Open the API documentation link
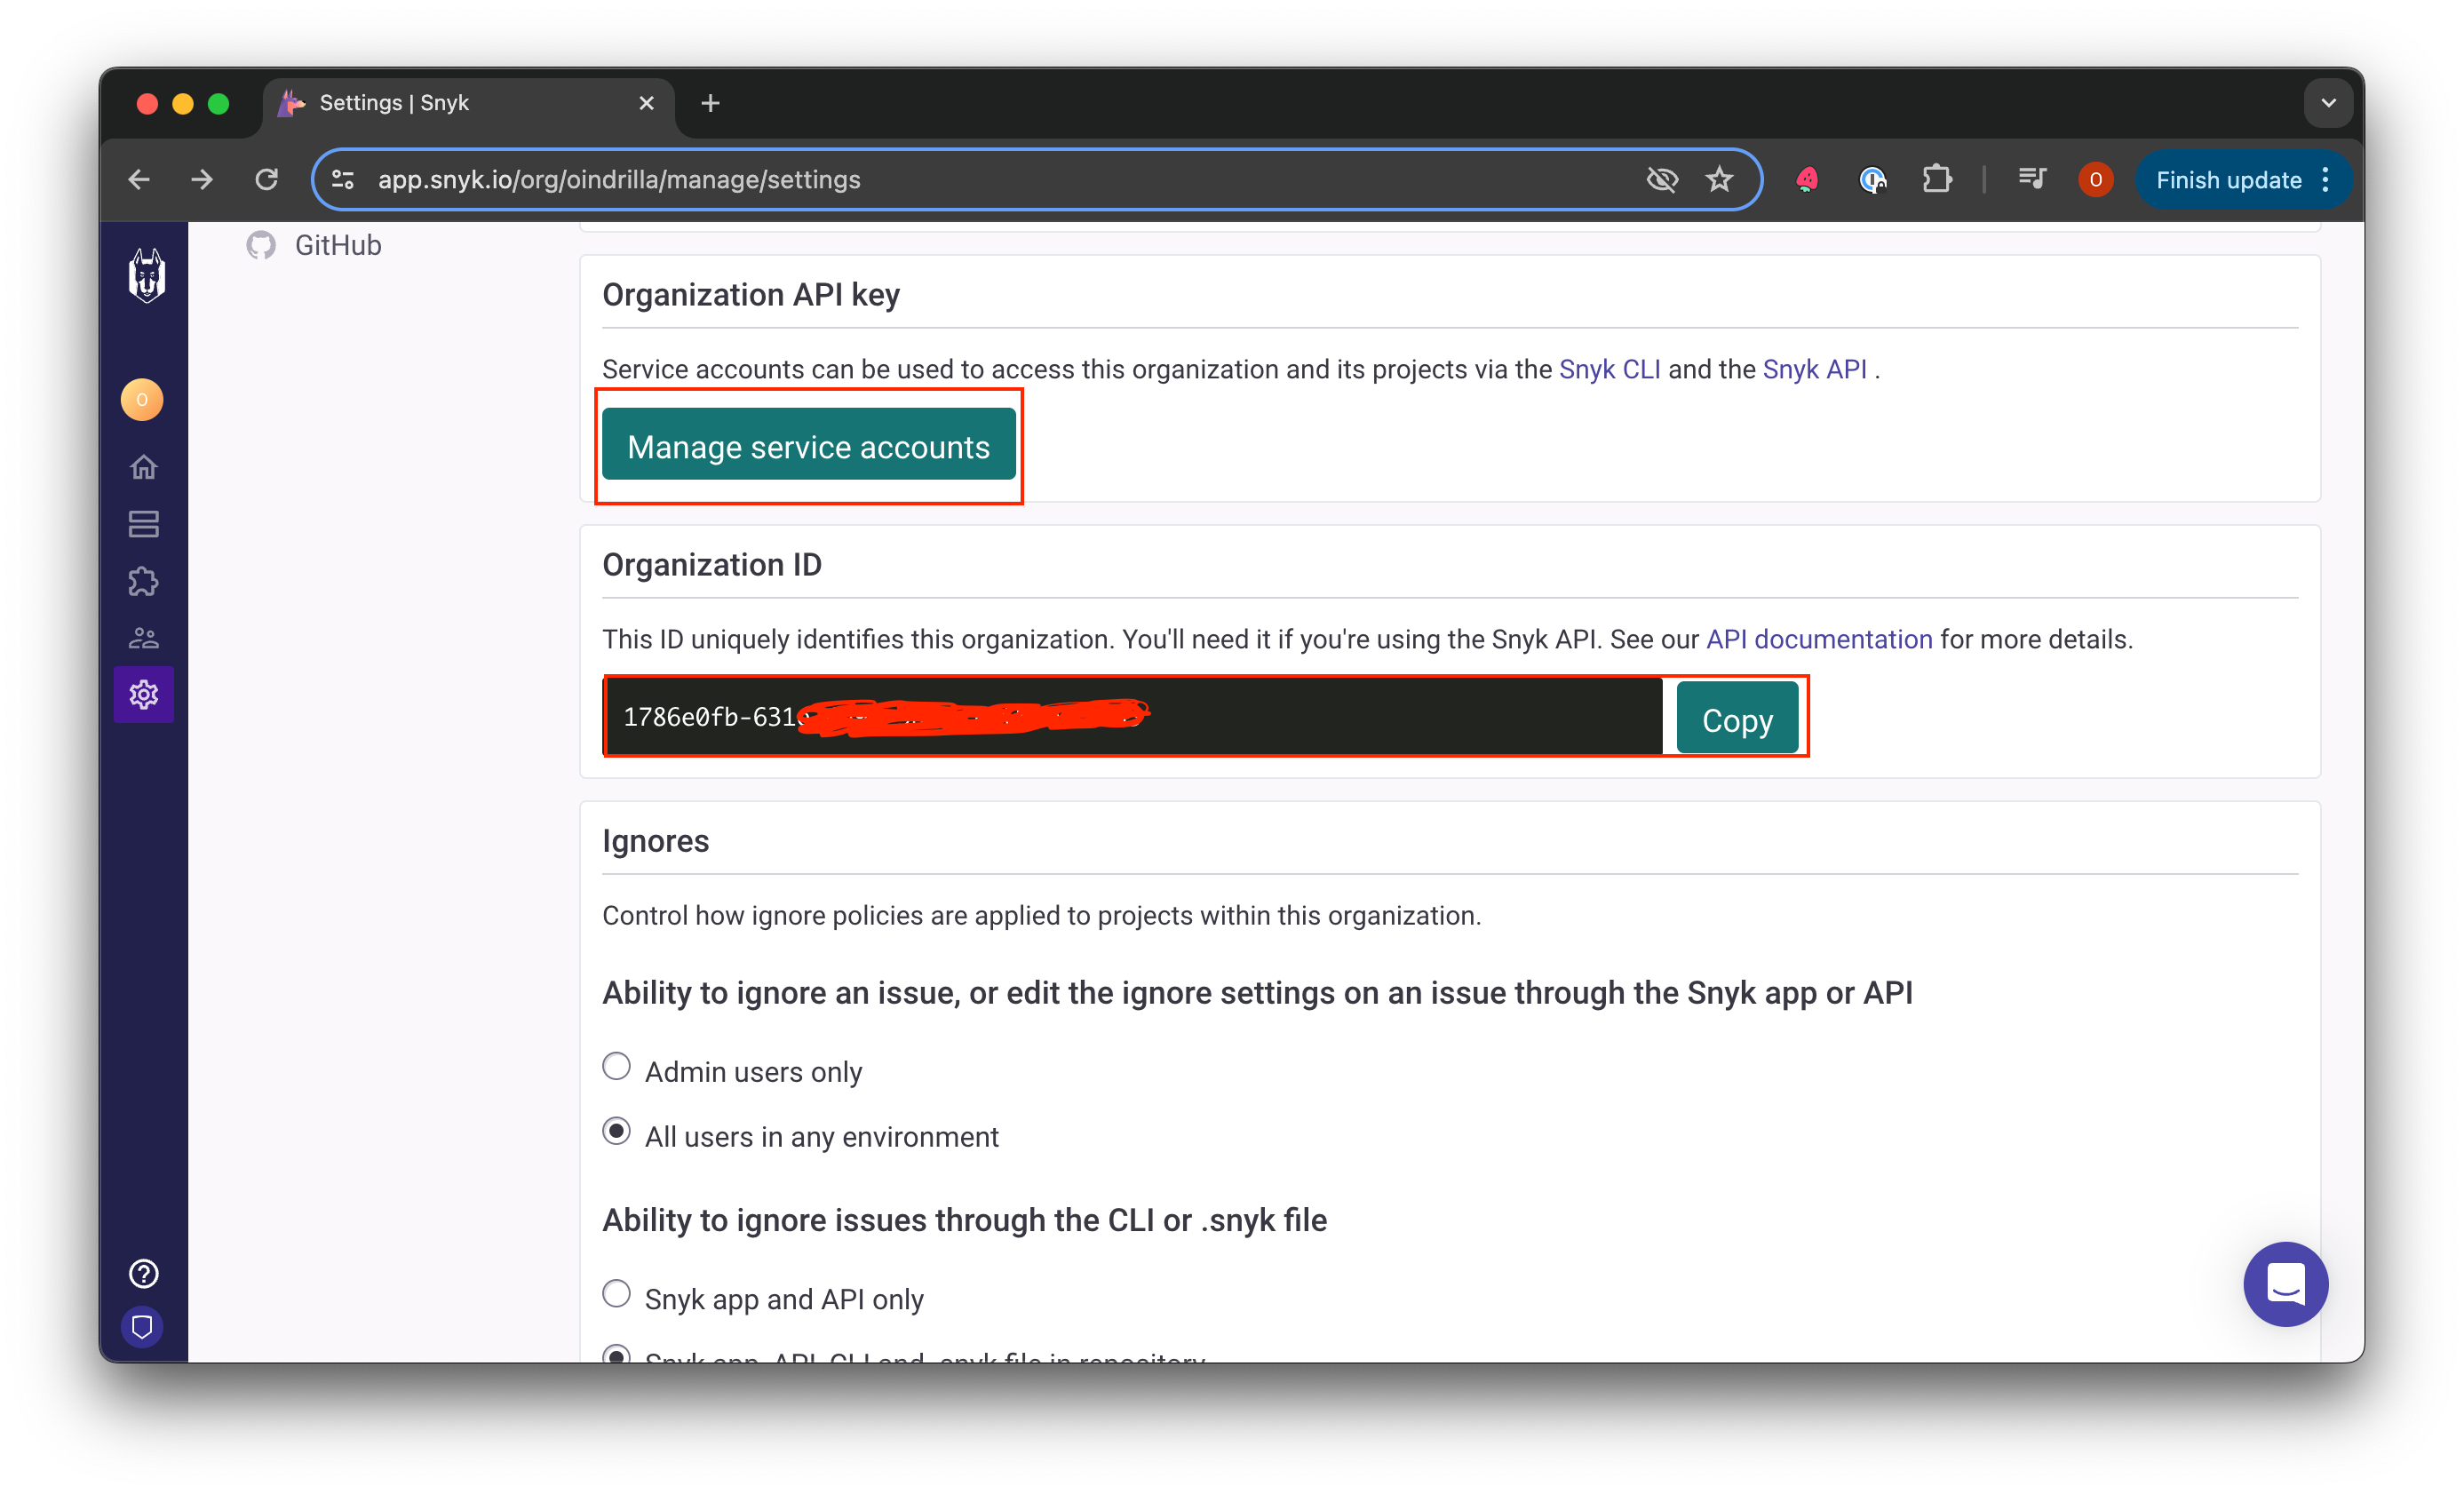The width and height of the screenshot is (2464, 1494). point(1818,639)
